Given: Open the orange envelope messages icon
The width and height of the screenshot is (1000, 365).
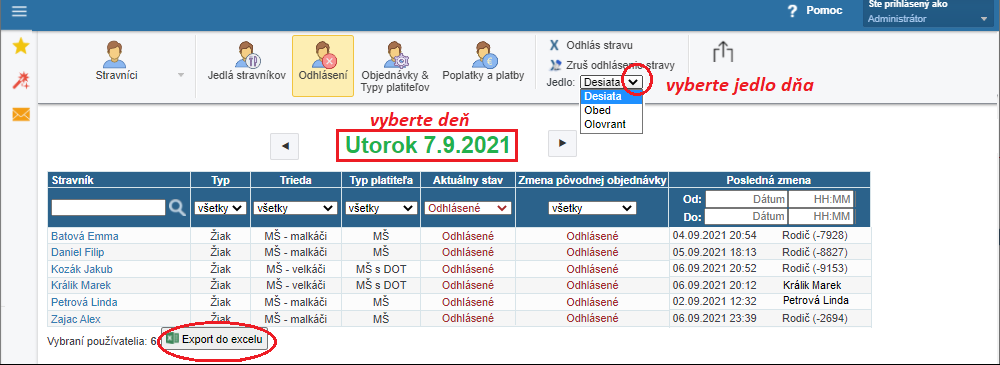Looking at the screenshot, I should 21,114.
